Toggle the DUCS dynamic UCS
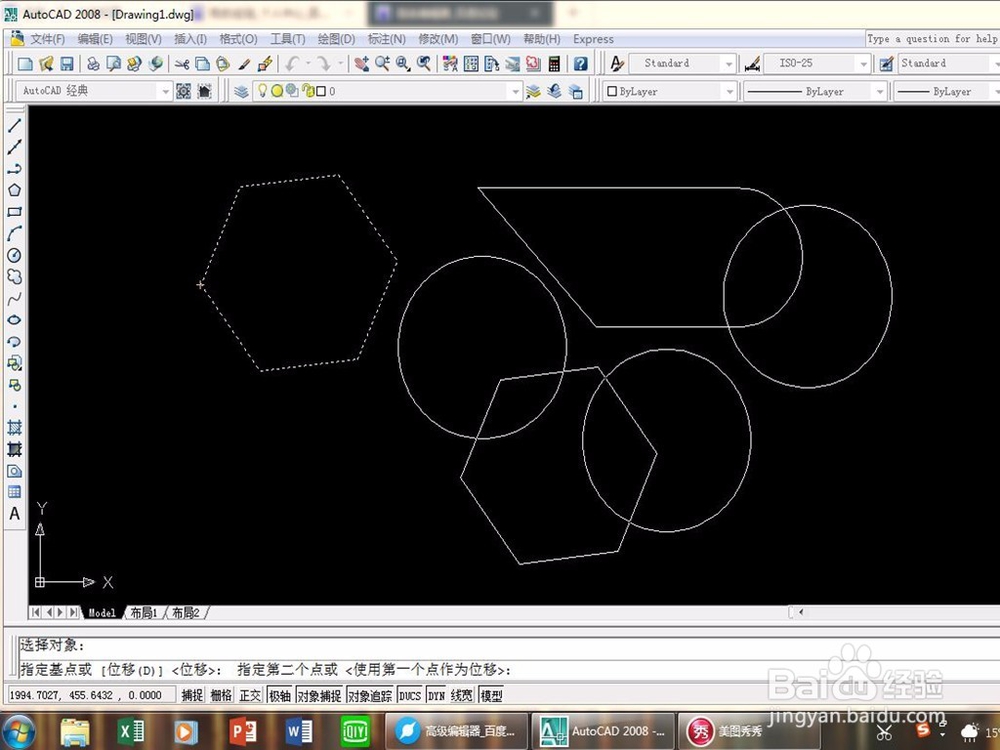 coord(410,695)
